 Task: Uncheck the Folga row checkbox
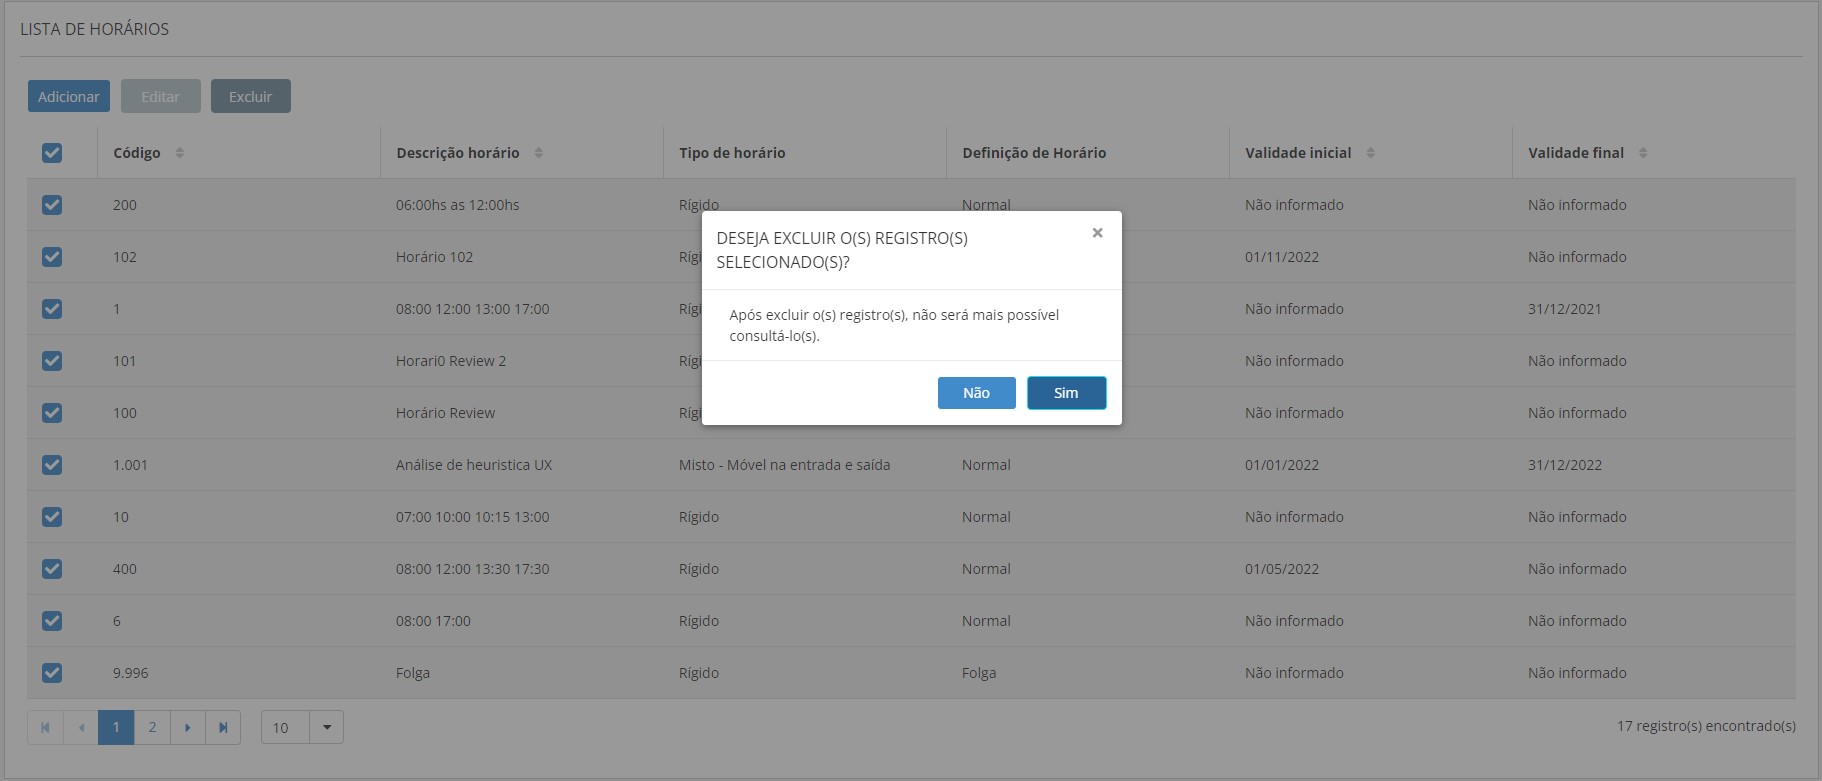click(52, 673)
